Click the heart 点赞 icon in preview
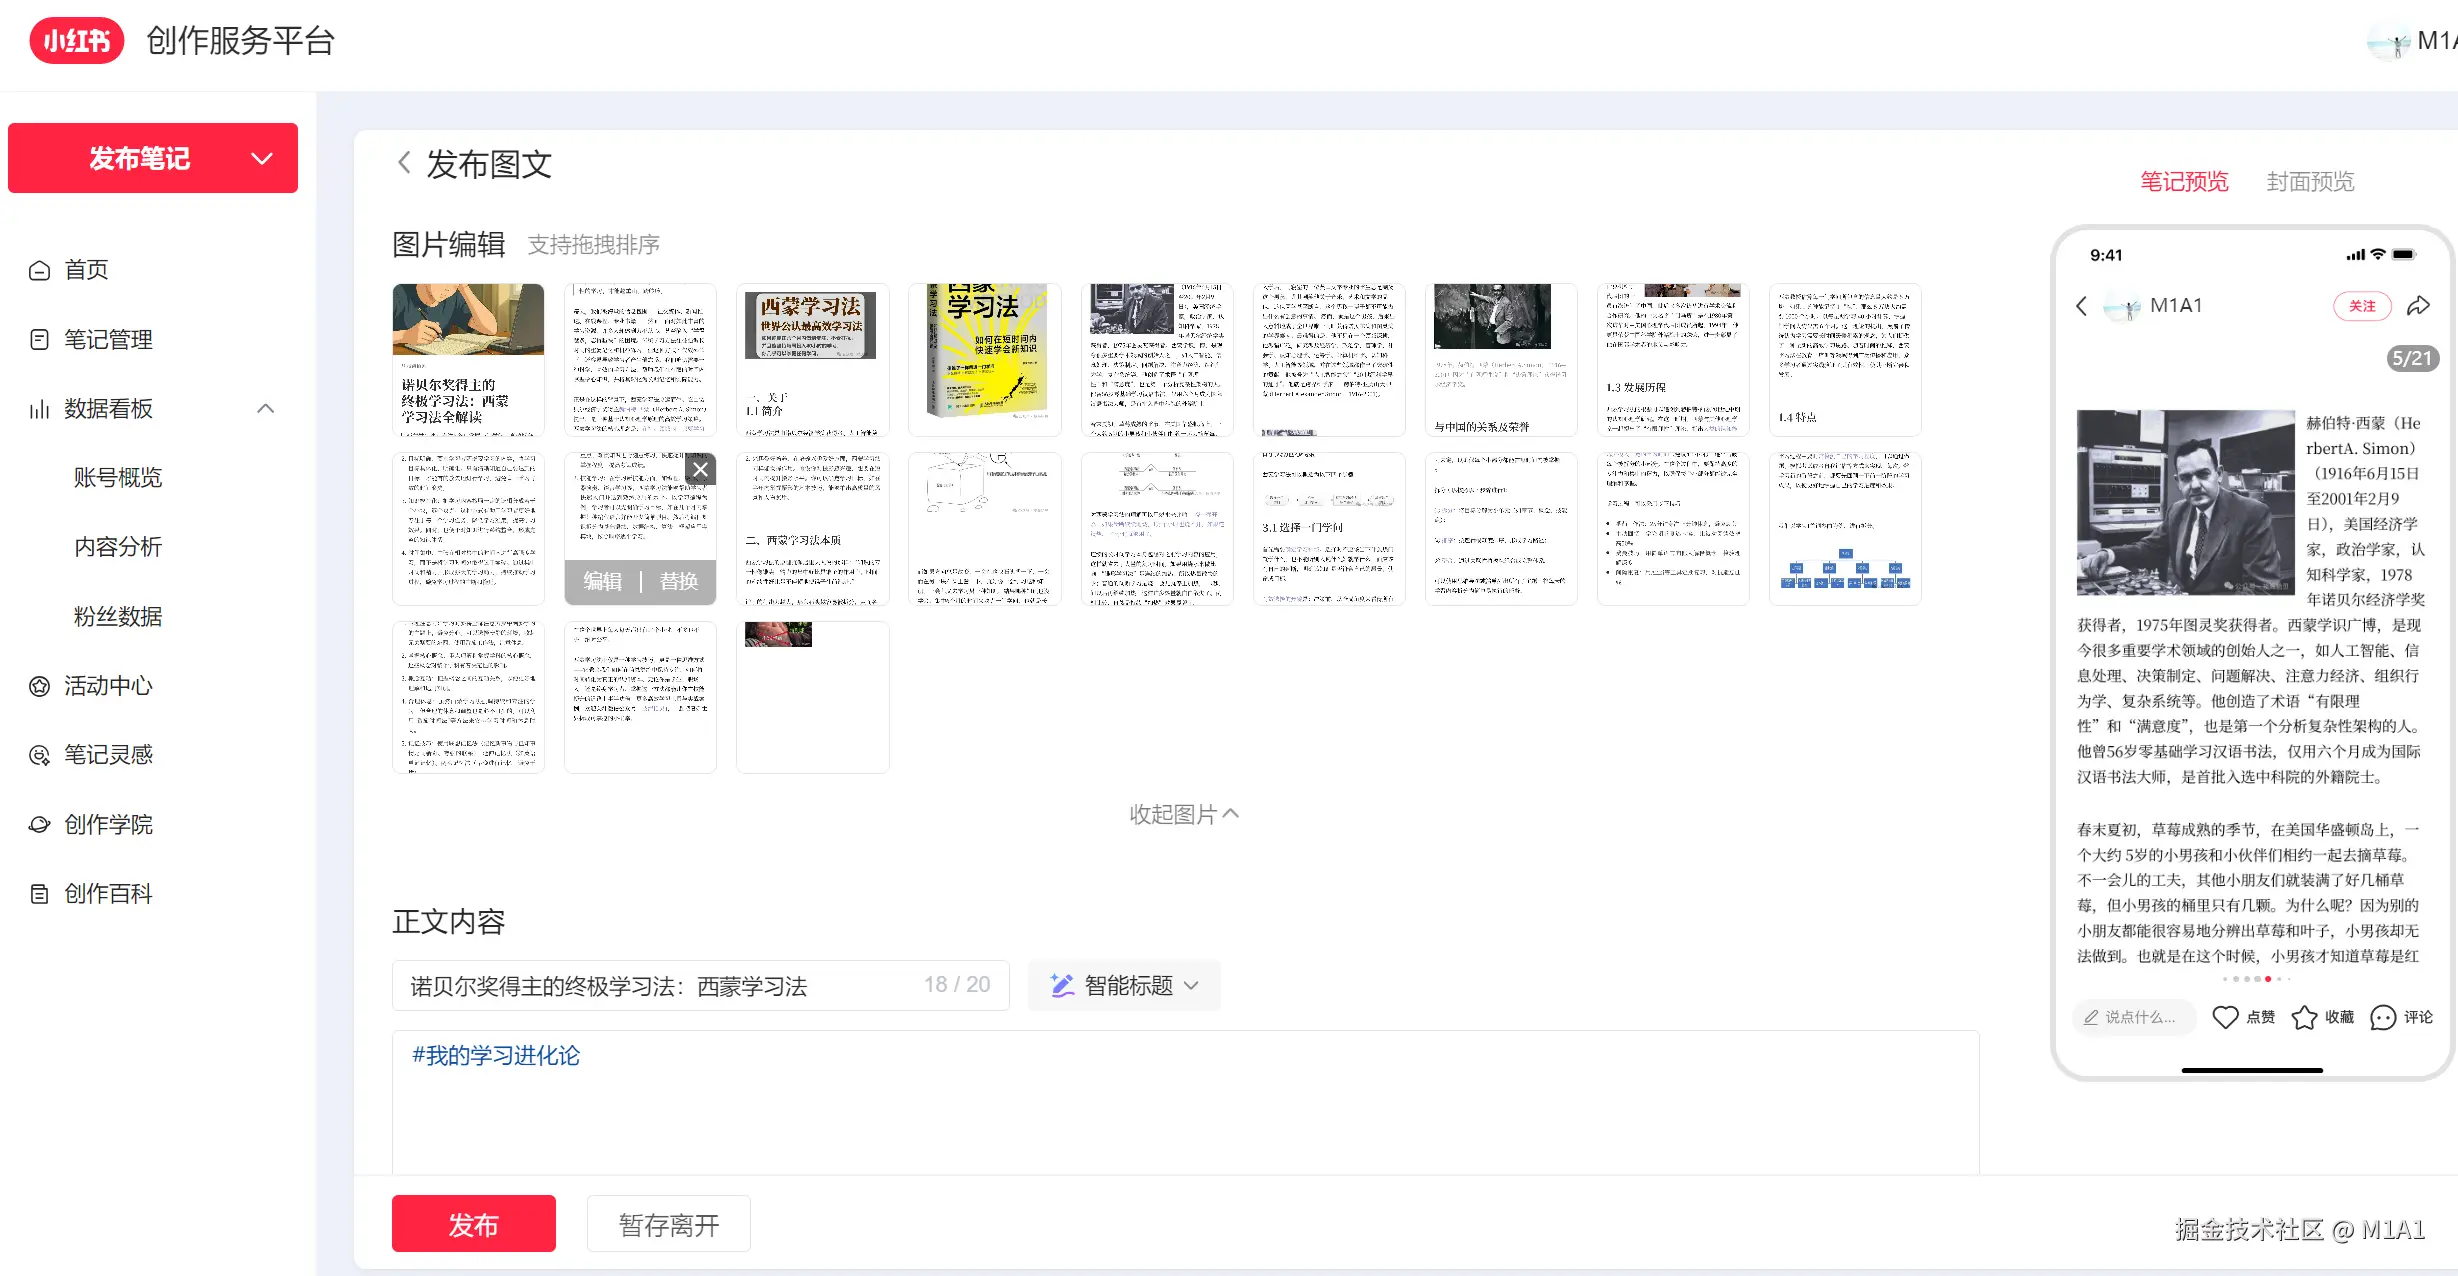 click(x=2225, y=1017)
